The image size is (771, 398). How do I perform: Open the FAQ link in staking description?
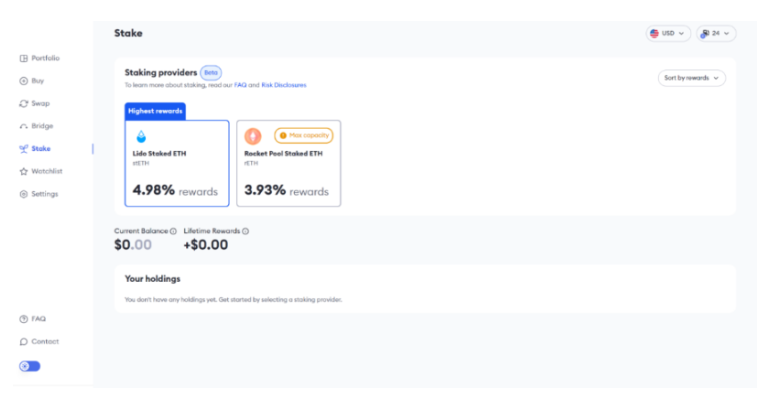240,85
